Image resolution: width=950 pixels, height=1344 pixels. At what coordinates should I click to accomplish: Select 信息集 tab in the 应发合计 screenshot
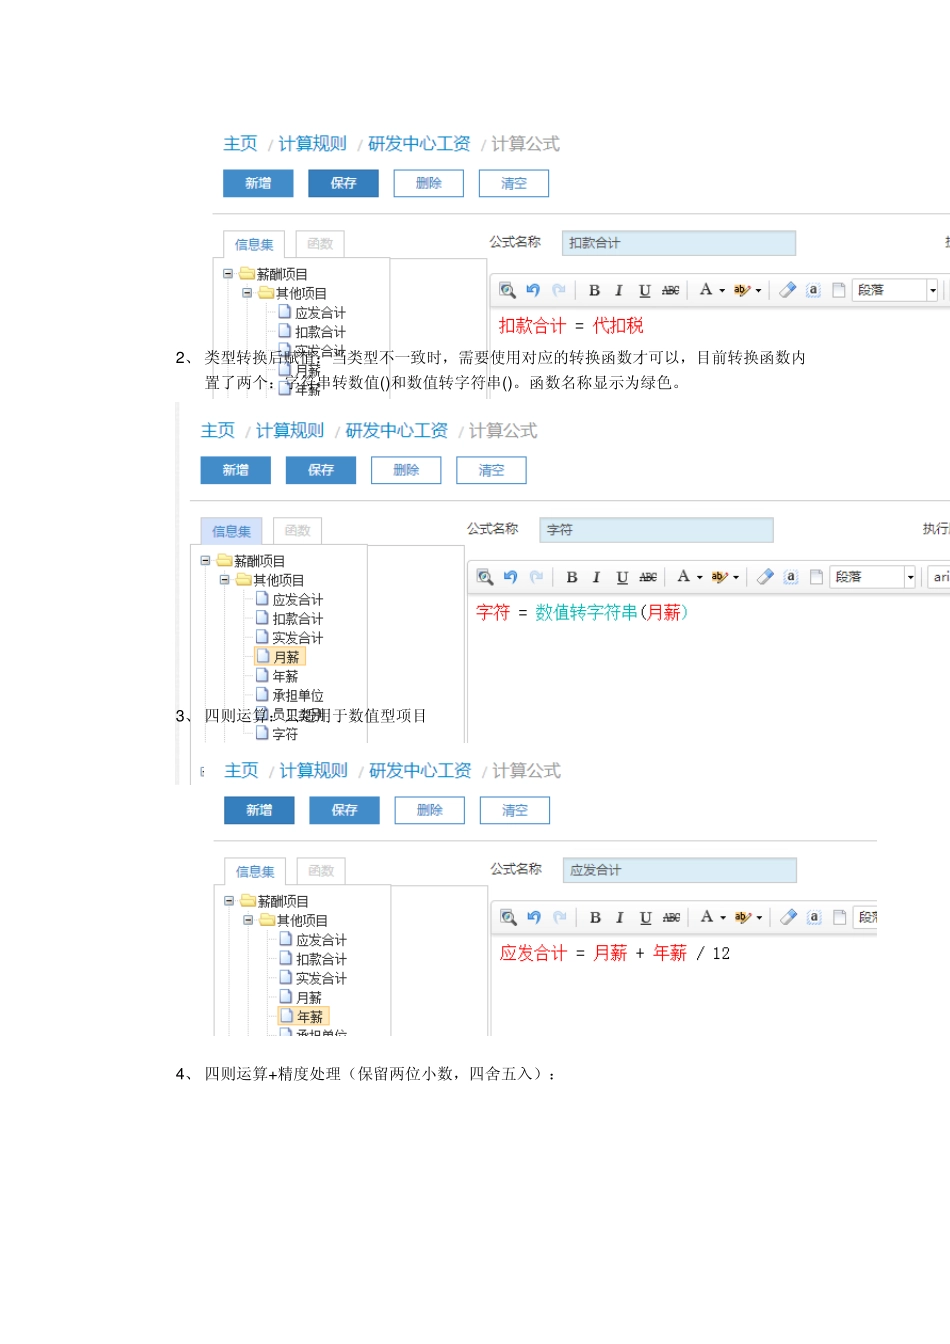click(255, 871)
